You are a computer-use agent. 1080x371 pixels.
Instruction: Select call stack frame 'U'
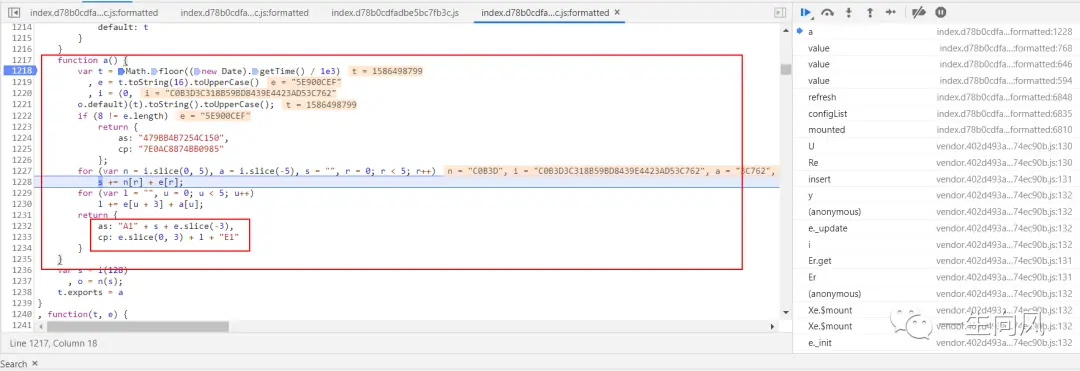pyautogui.click(x=937, y=146)
